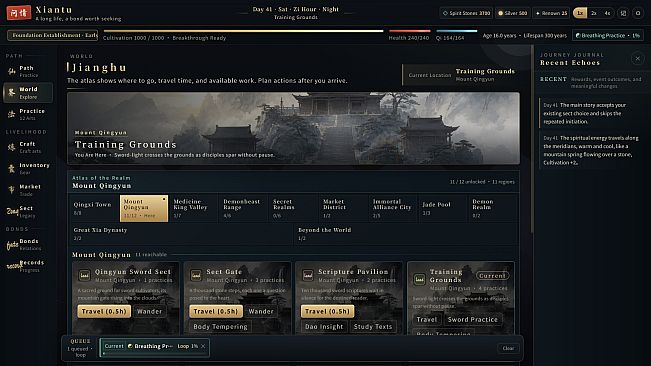Wander at Qingyun Sword Sect

149,311
